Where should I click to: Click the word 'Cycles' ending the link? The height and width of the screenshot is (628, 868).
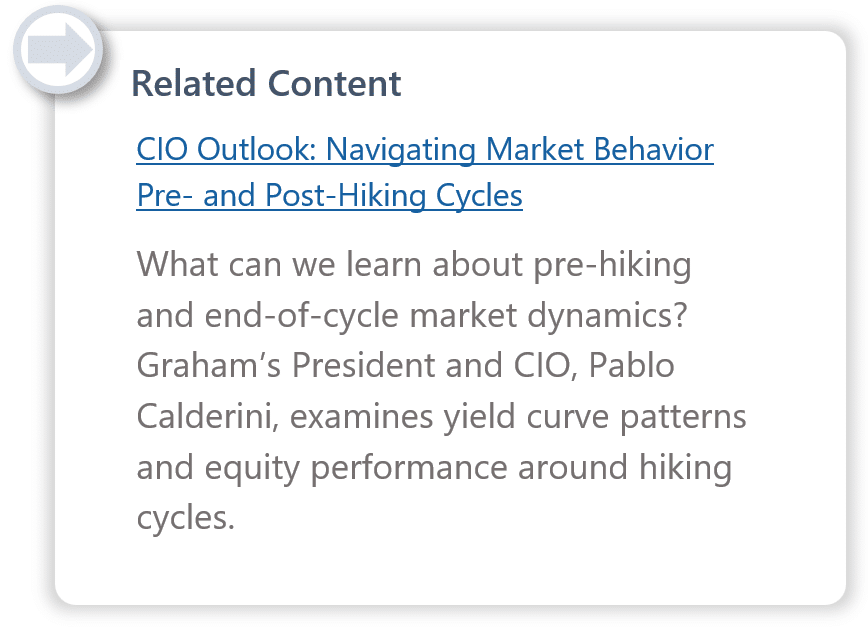tap(479, 195)
